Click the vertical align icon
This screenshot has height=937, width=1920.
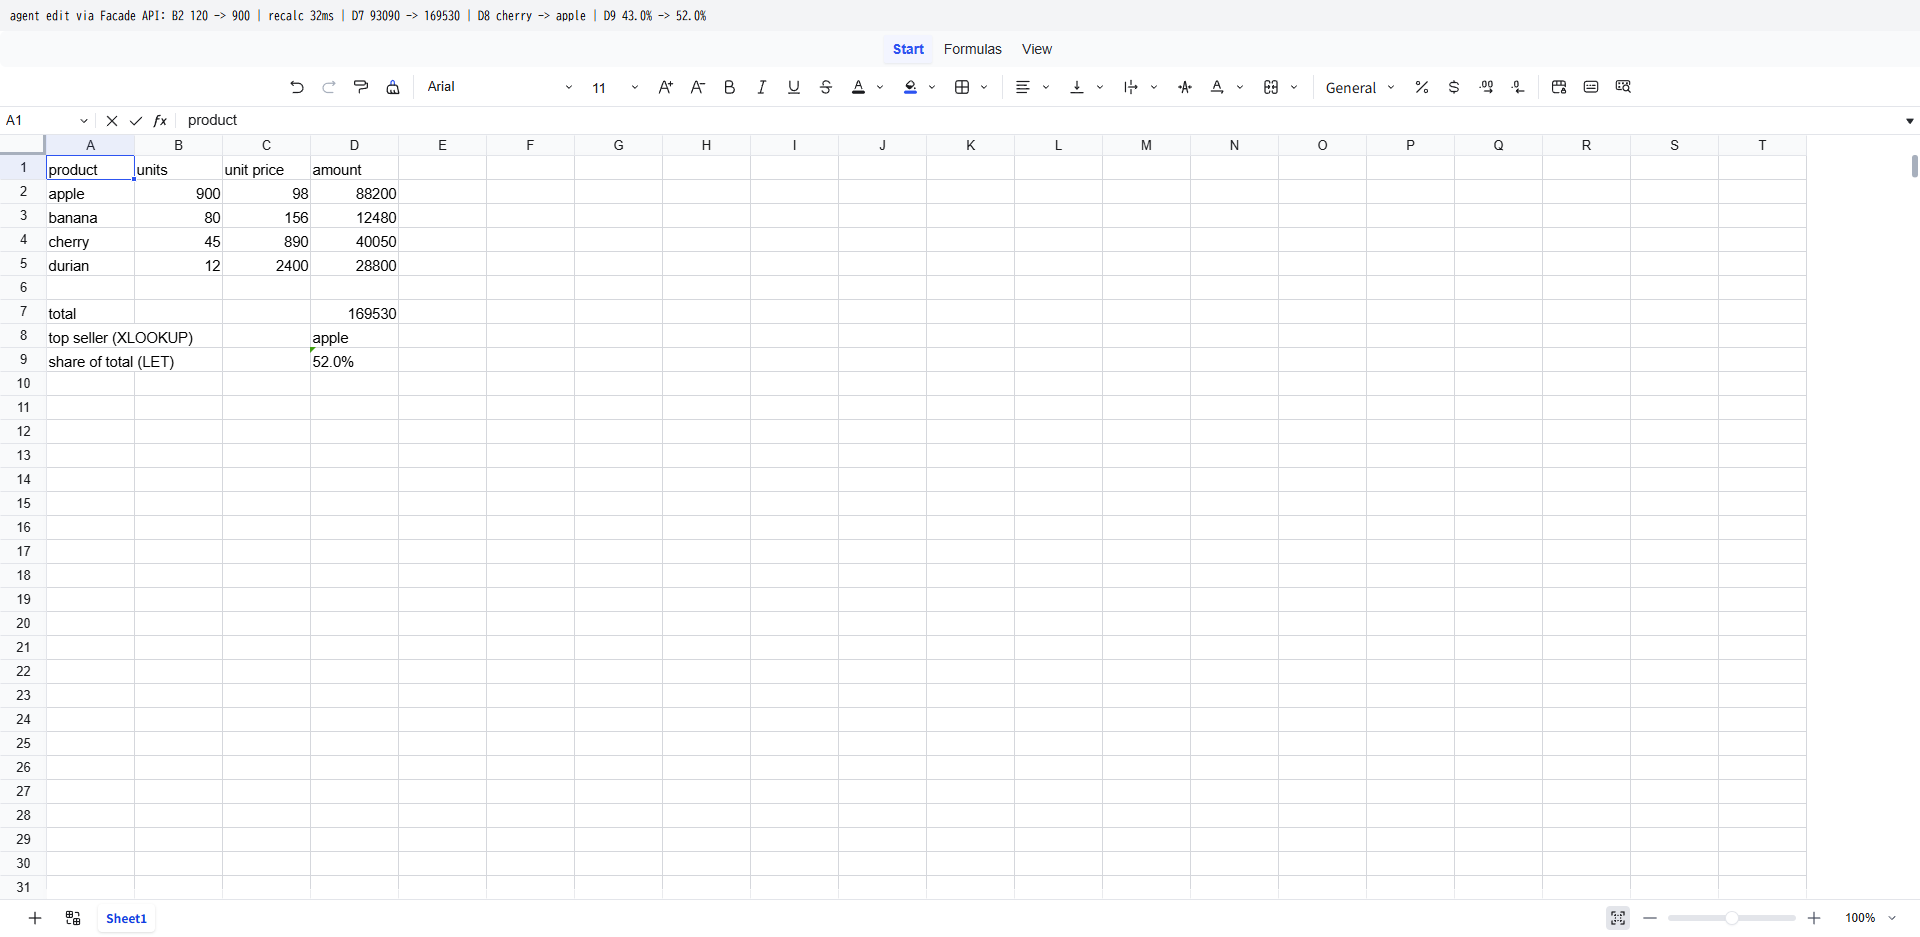(x=1077, y=87)
